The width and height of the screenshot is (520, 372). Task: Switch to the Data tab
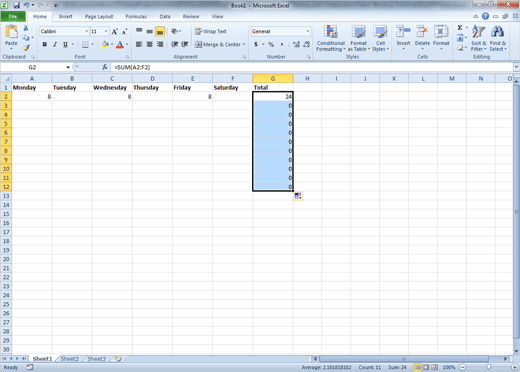point(165,16)
